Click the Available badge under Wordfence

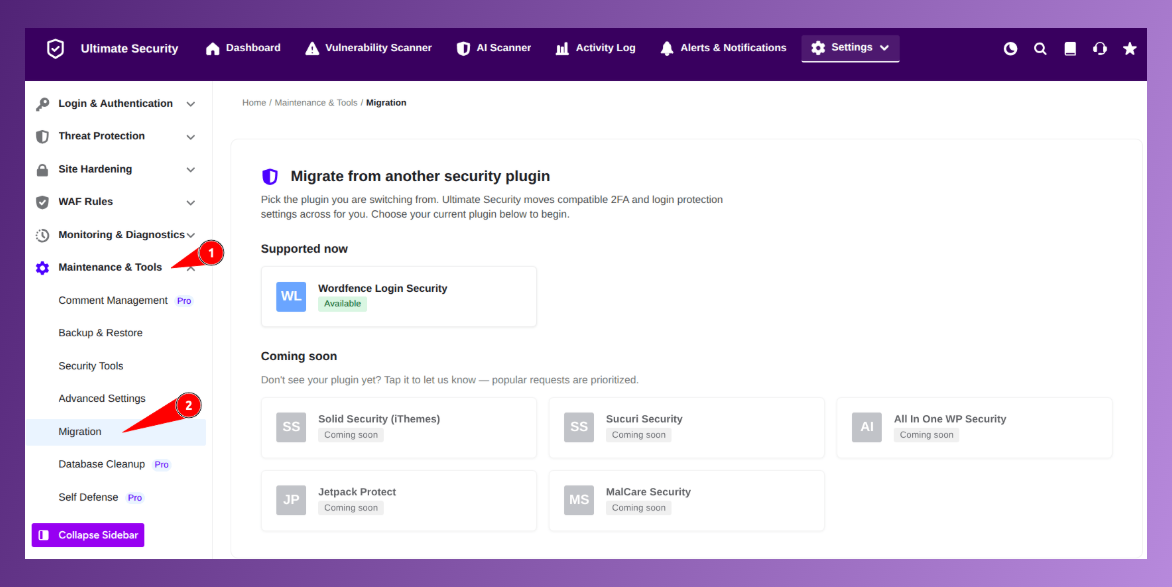[342, 304]
